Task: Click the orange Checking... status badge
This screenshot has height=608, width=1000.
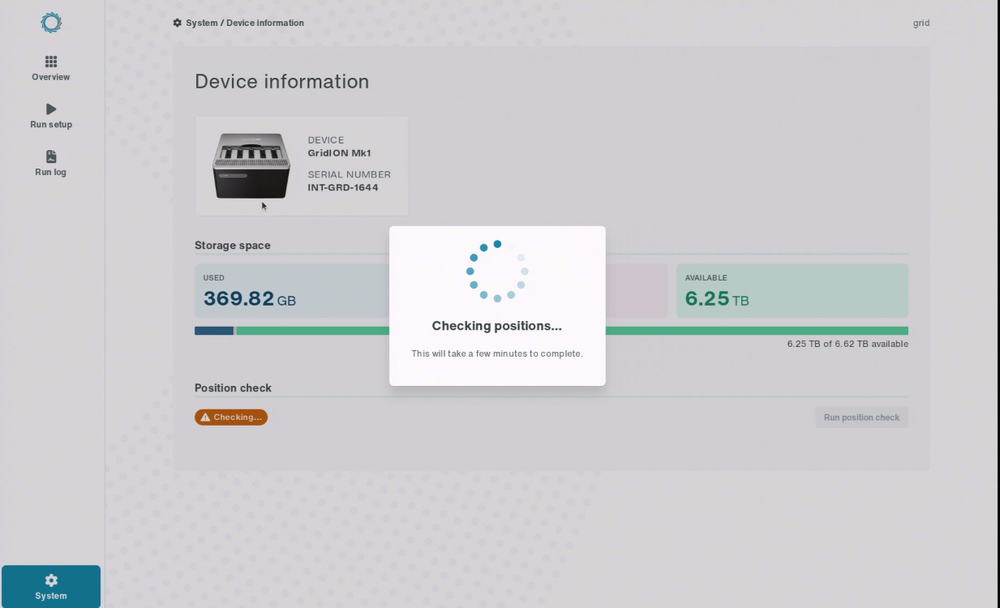Action: 231,417
